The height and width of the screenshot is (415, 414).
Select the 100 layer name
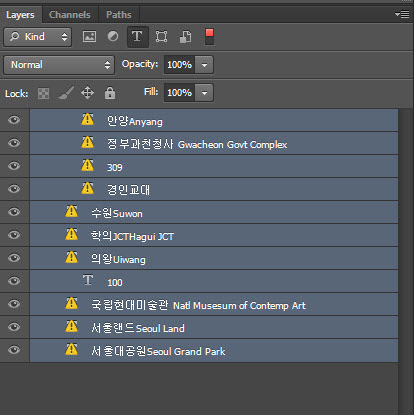point(115,282)
